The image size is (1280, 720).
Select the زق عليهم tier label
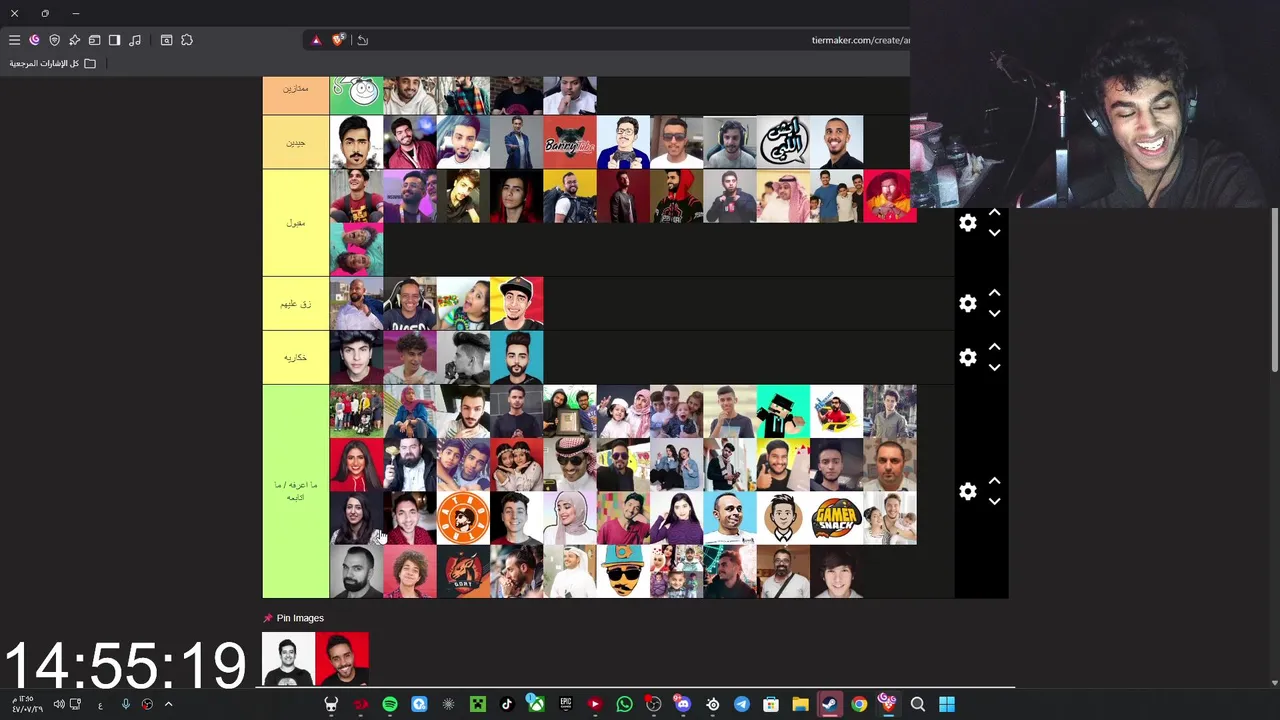295,304
